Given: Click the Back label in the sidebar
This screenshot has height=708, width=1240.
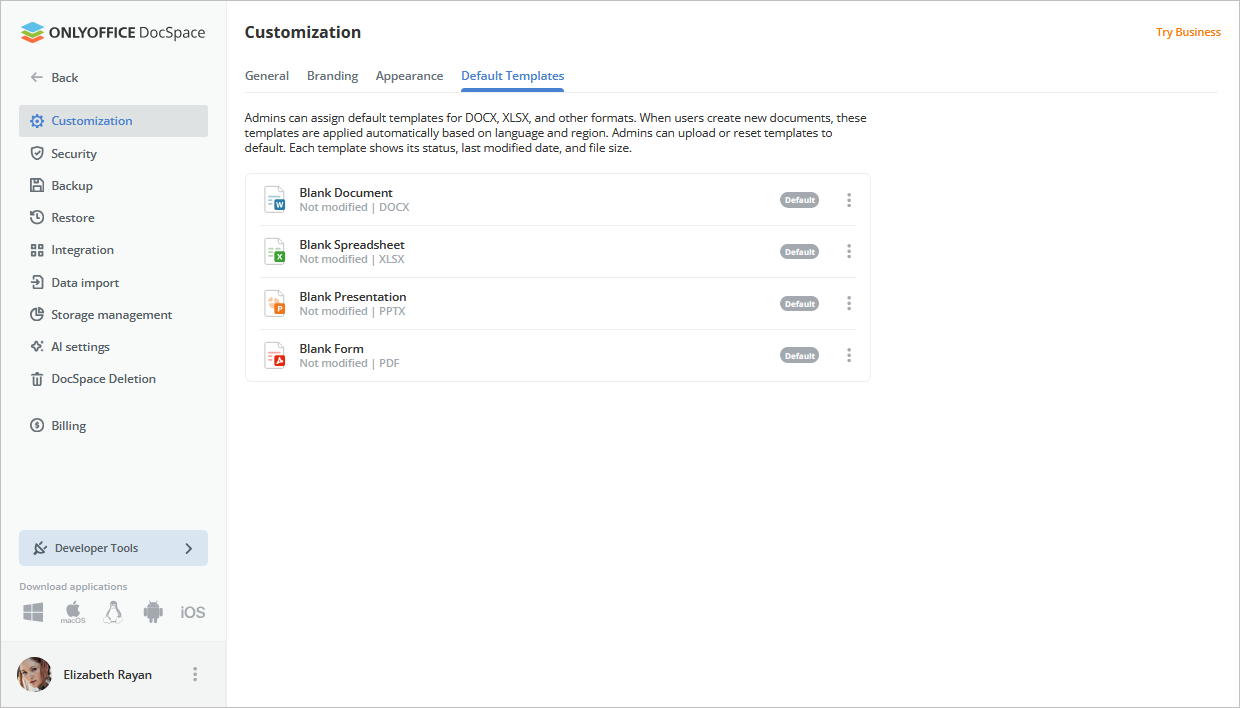Looking at the screenshot, I should 65,77.
